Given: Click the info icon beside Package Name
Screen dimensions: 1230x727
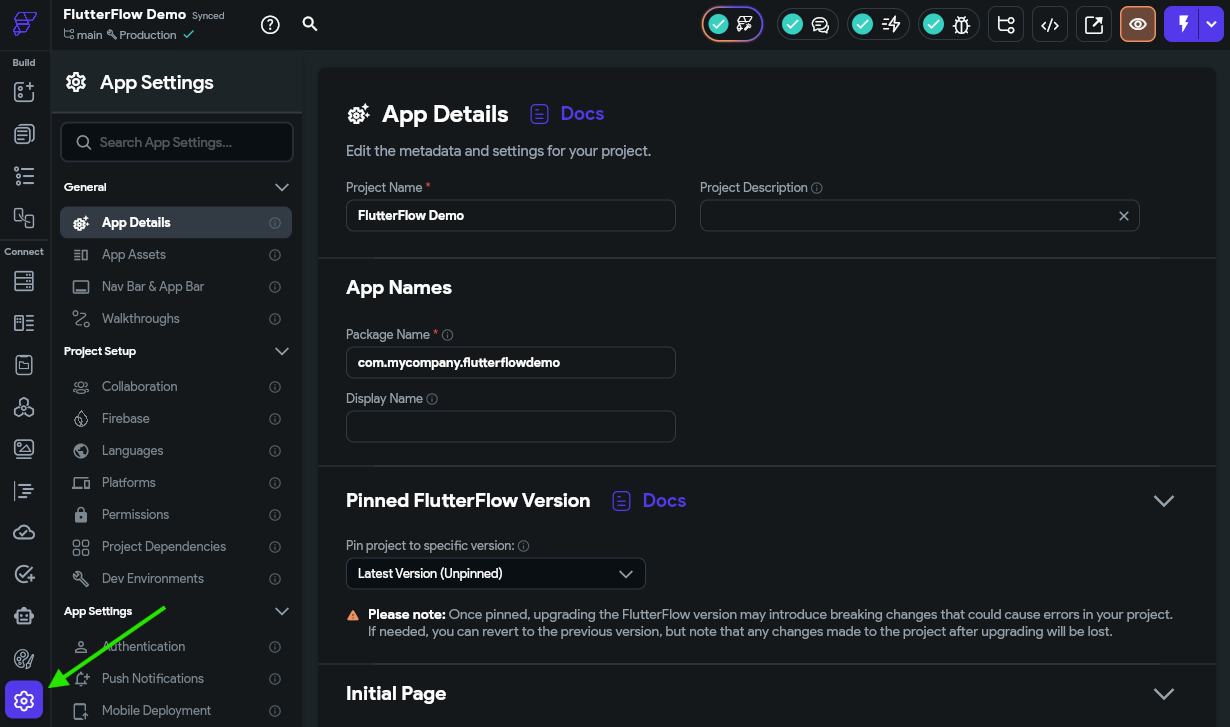Looking at the screenshot, I should click(x=448, y=335).
